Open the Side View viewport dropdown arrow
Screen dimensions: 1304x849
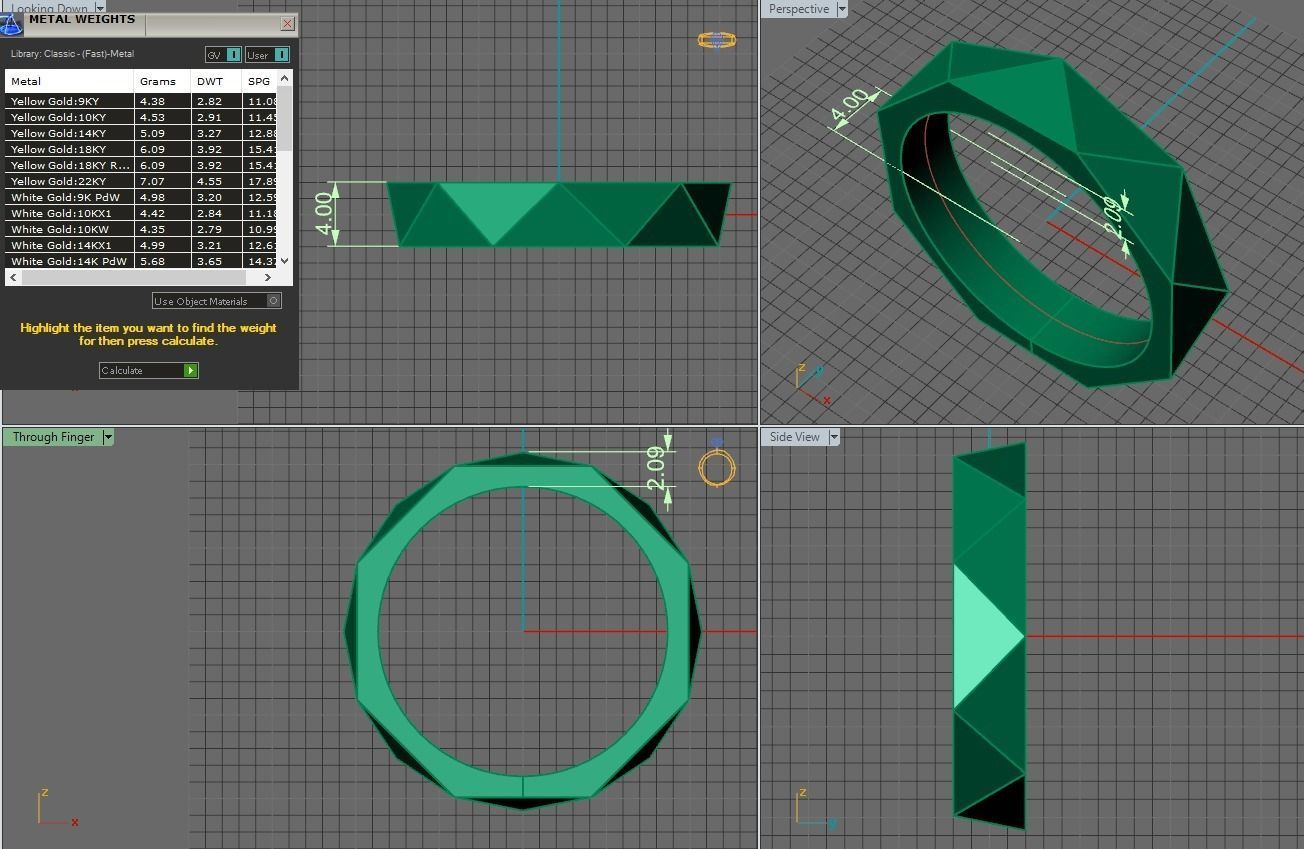coord(832,437)
